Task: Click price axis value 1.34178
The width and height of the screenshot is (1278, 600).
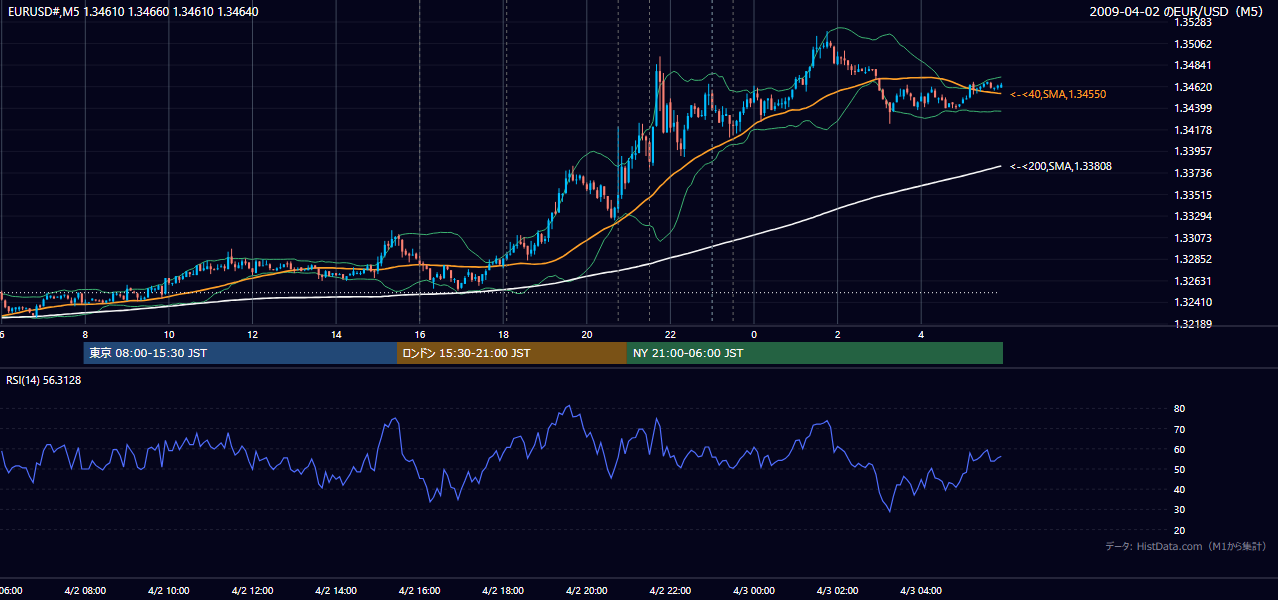Action: 1192,130
